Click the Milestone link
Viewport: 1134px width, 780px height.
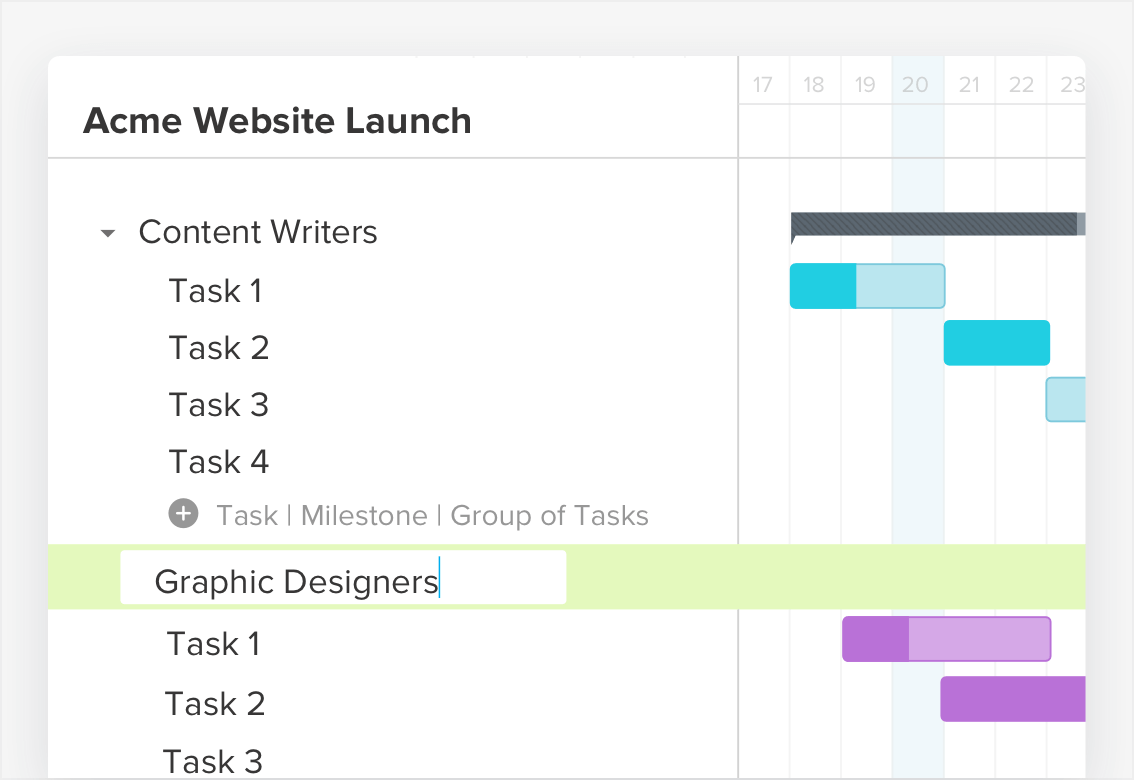364,515
